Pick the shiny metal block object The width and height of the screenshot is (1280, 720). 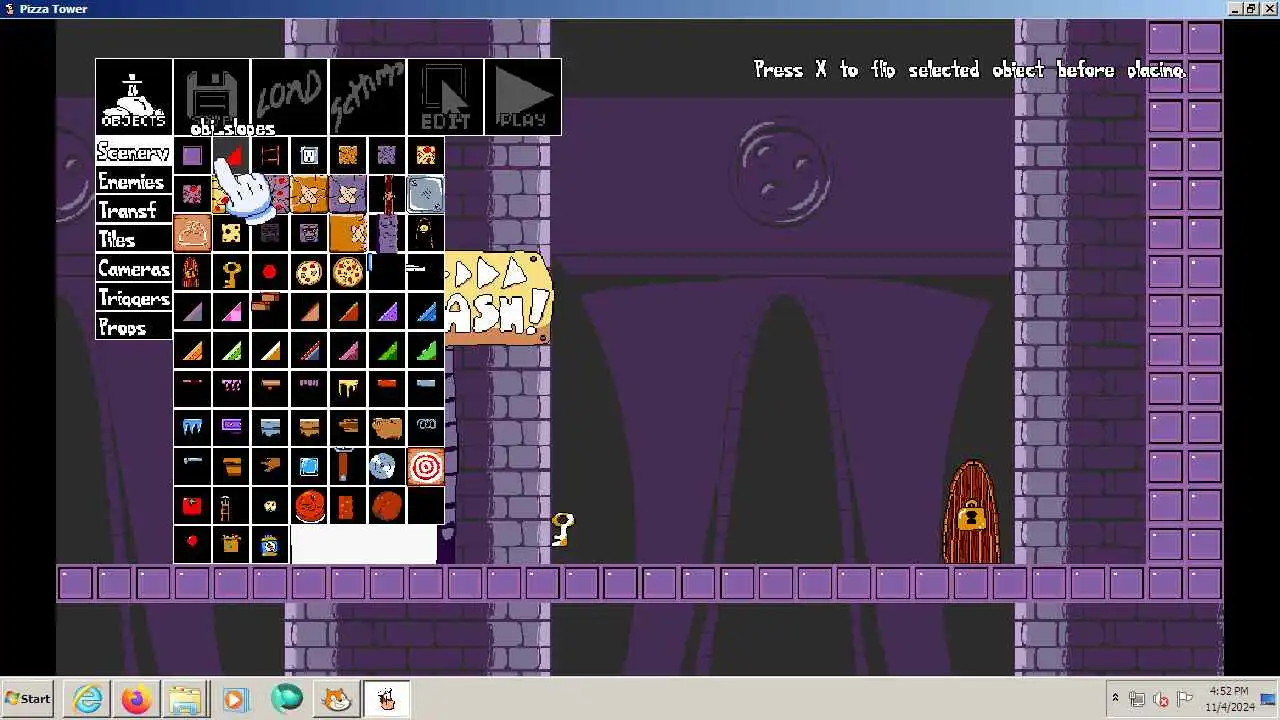(x=426, y=194)
